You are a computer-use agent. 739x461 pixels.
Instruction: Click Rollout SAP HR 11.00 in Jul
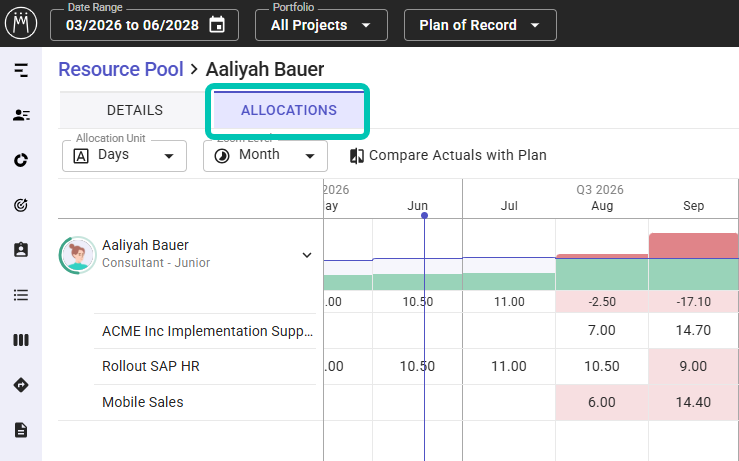coord(509,366)
